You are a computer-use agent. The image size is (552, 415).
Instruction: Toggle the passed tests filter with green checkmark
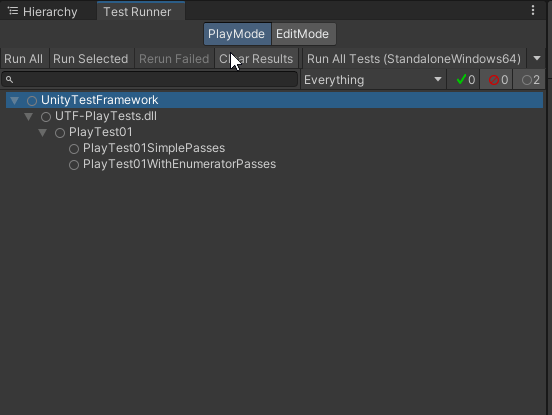point(464,80)
